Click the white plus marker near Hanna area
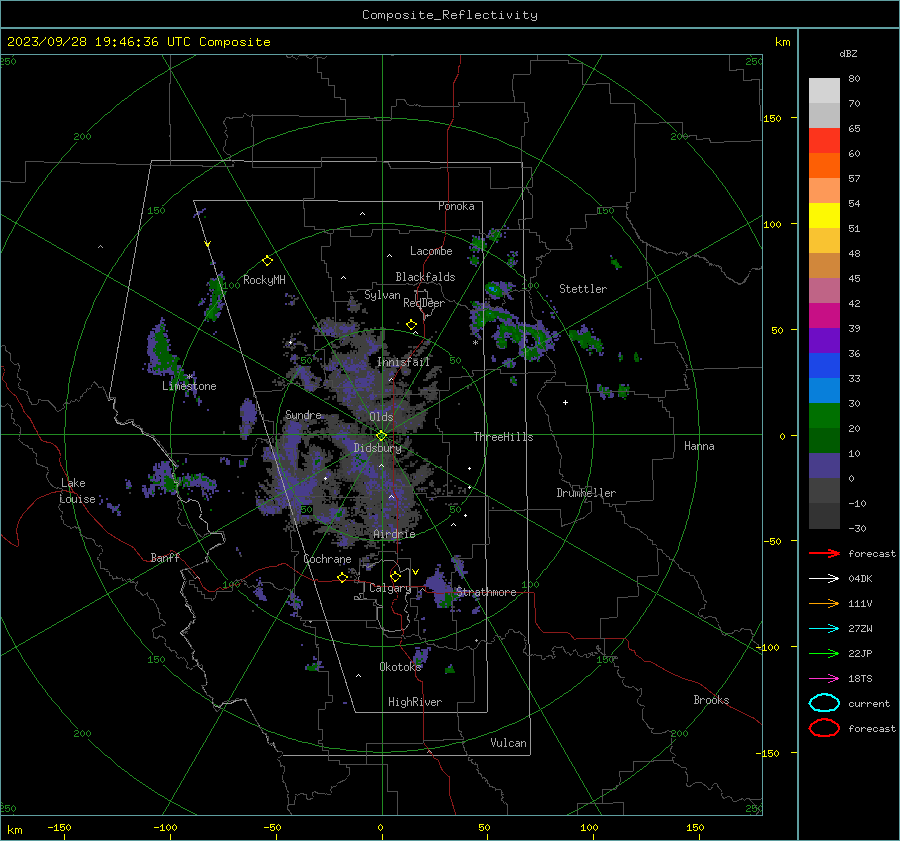Screen dimensions: 900x841 [565, 402]
